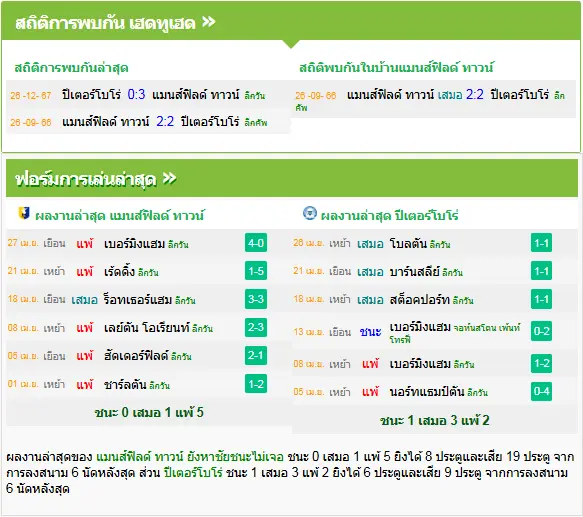583x517 pixels.
Task: Click the ร็อทเธอร์แฮม opponent name
Action: point(138,299)
